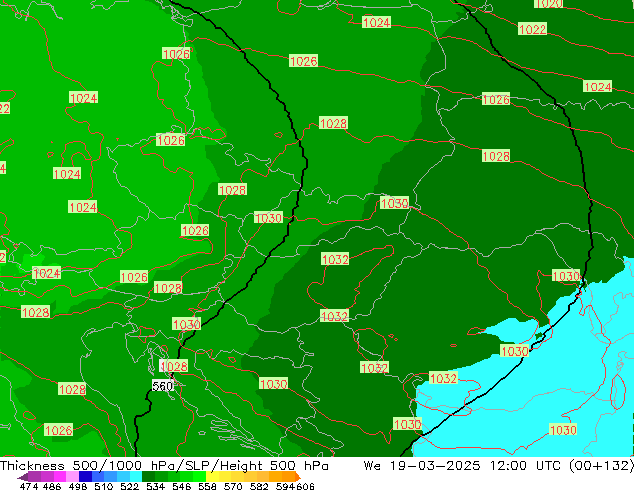Screen dimensions: 634x490
Task: Click the date text 'We 19-03-2025'
Action: tap(422, 465)
